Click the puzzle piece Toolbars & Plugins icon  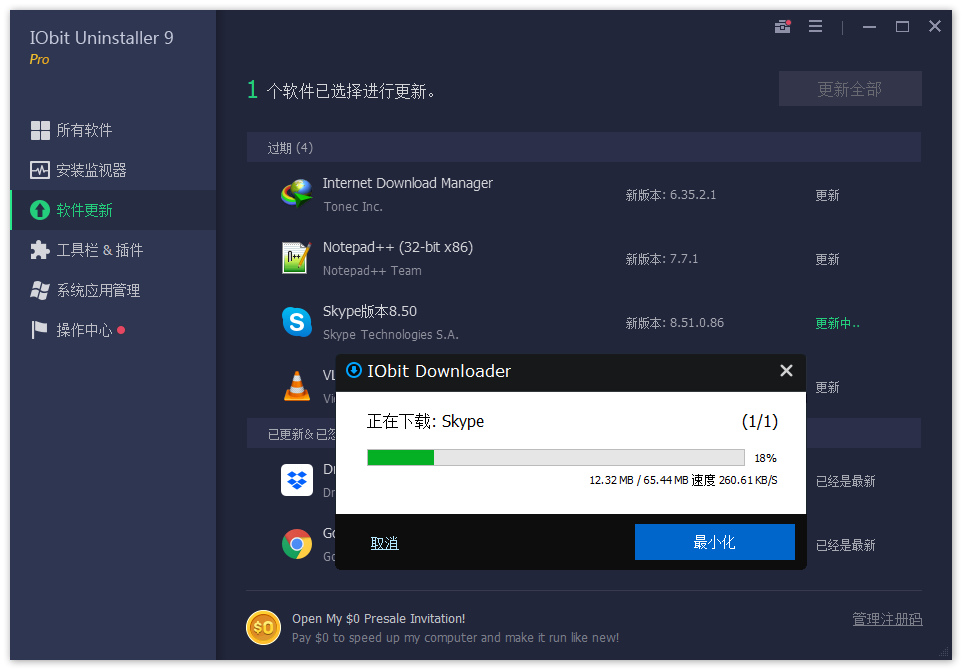coord(40,250)
